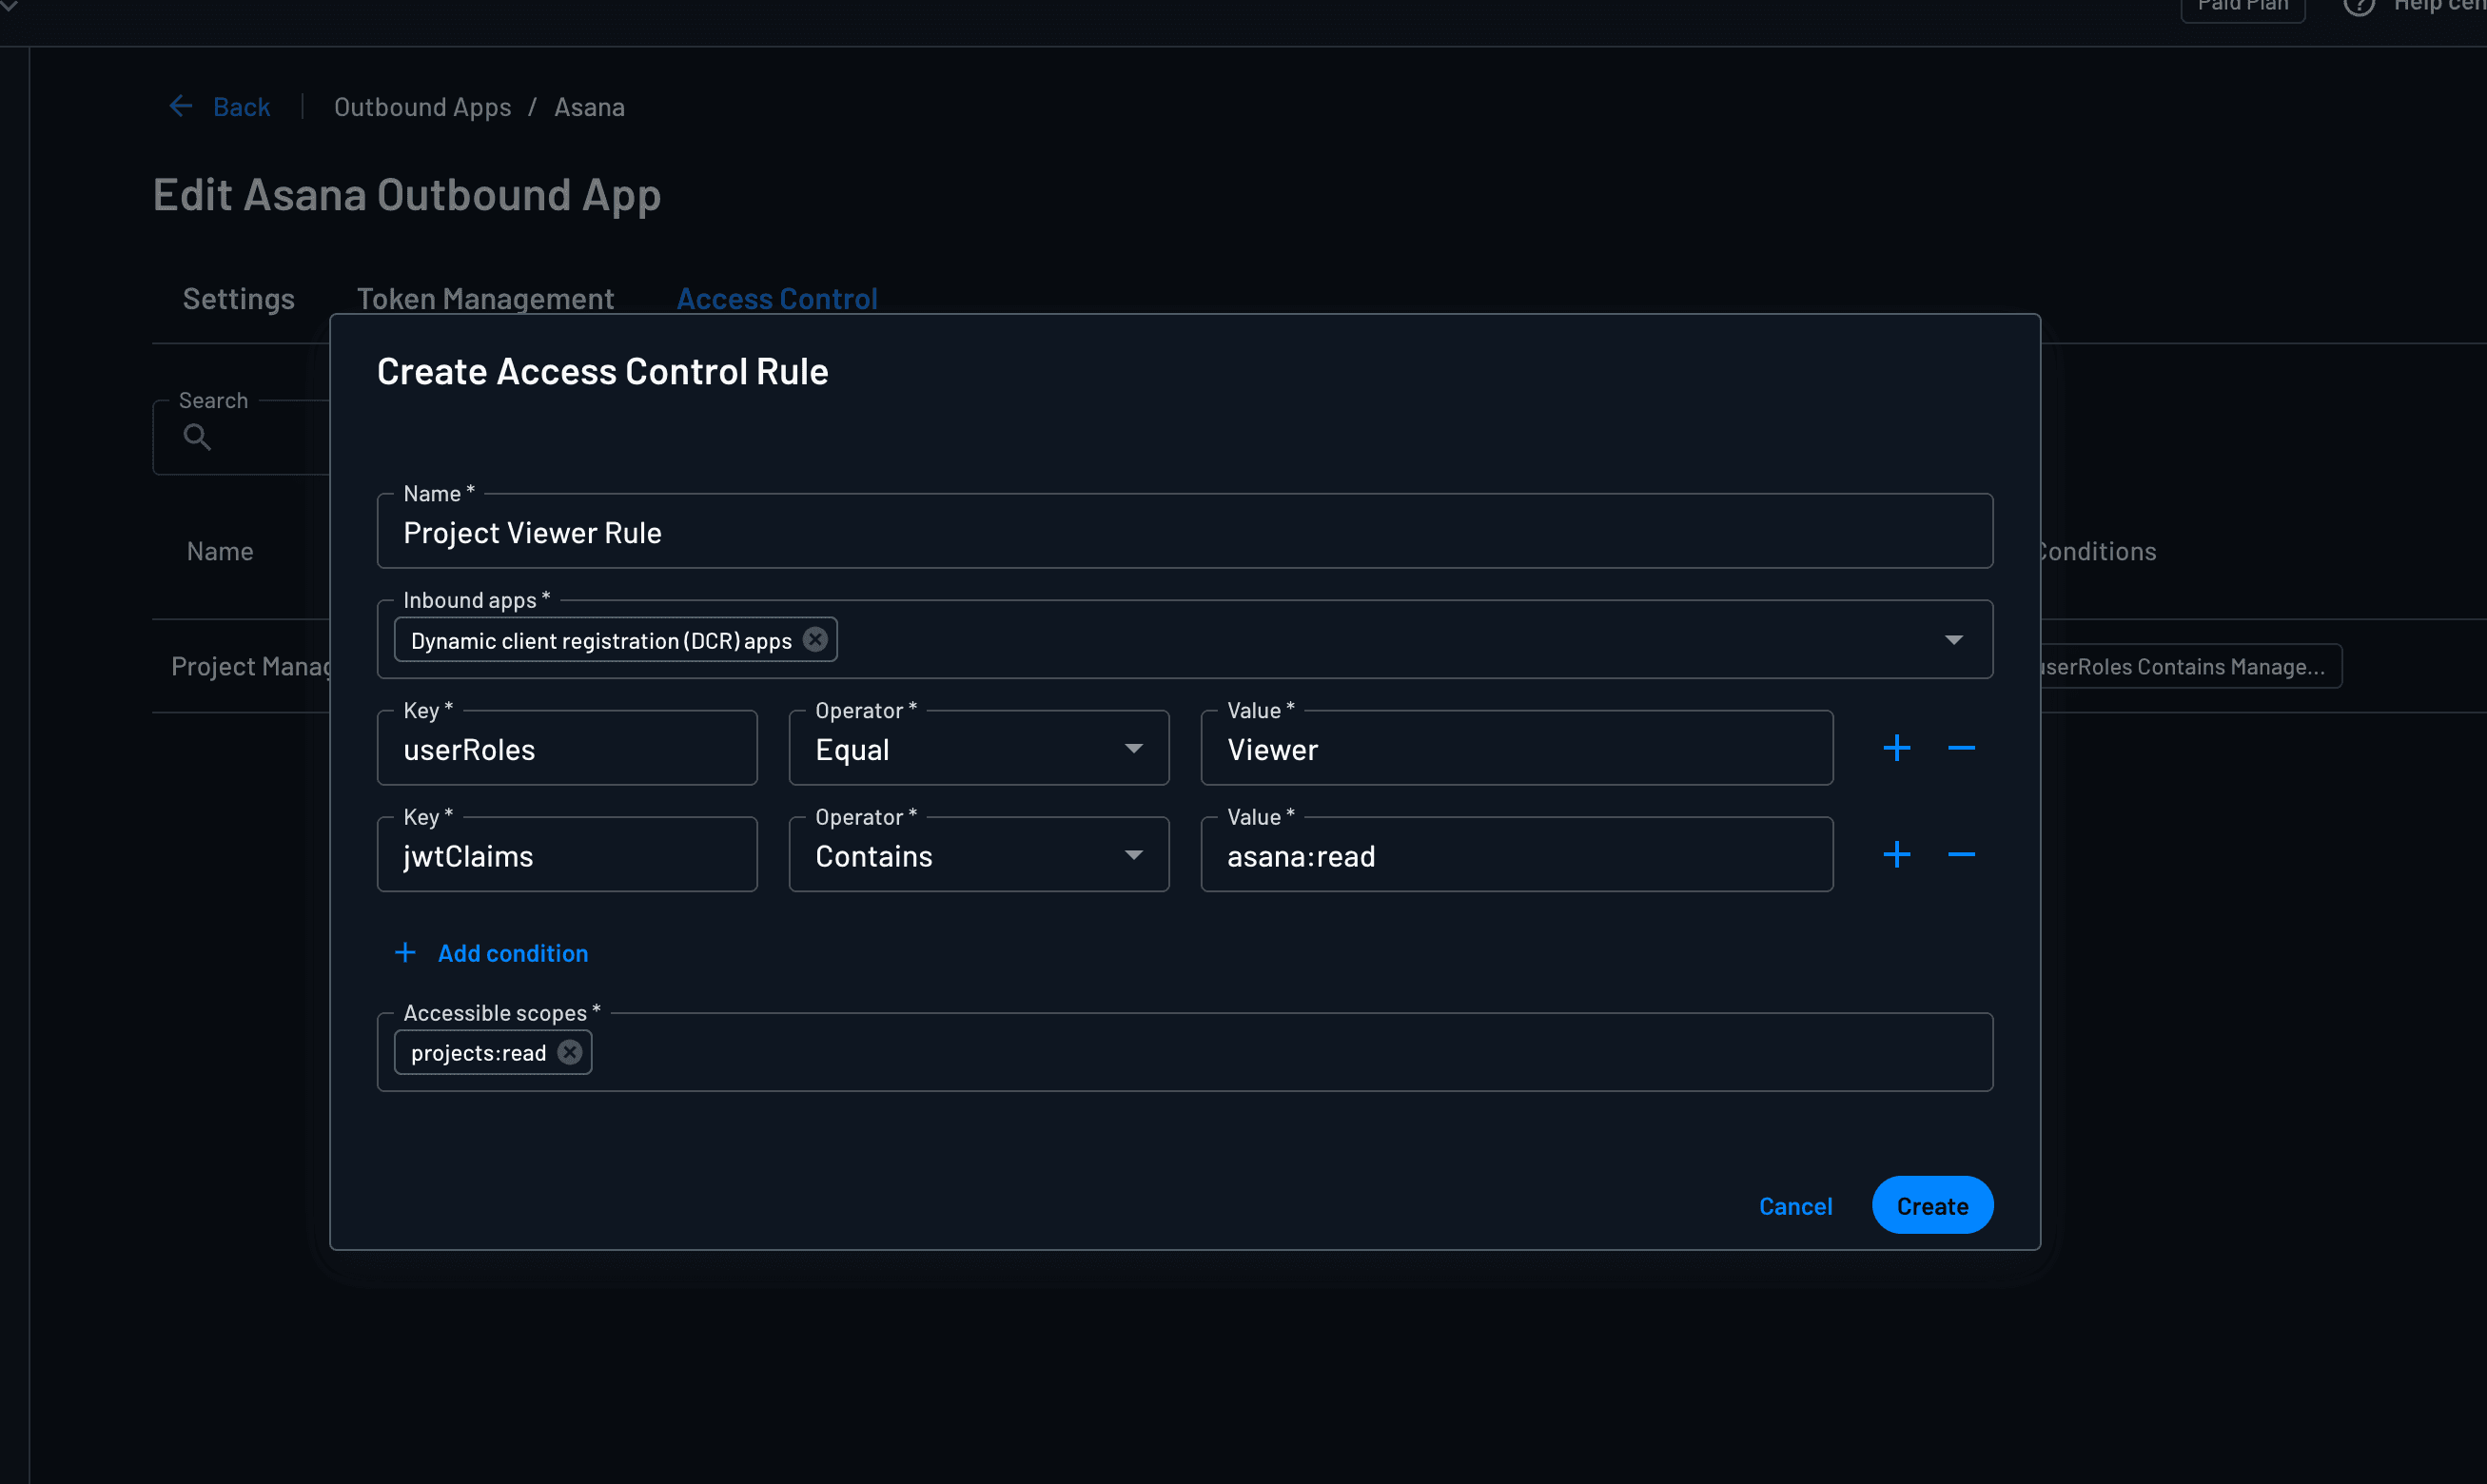Click the Name column header
The width and height of the screenshot is (2487, 1484).
pos(220,551)
